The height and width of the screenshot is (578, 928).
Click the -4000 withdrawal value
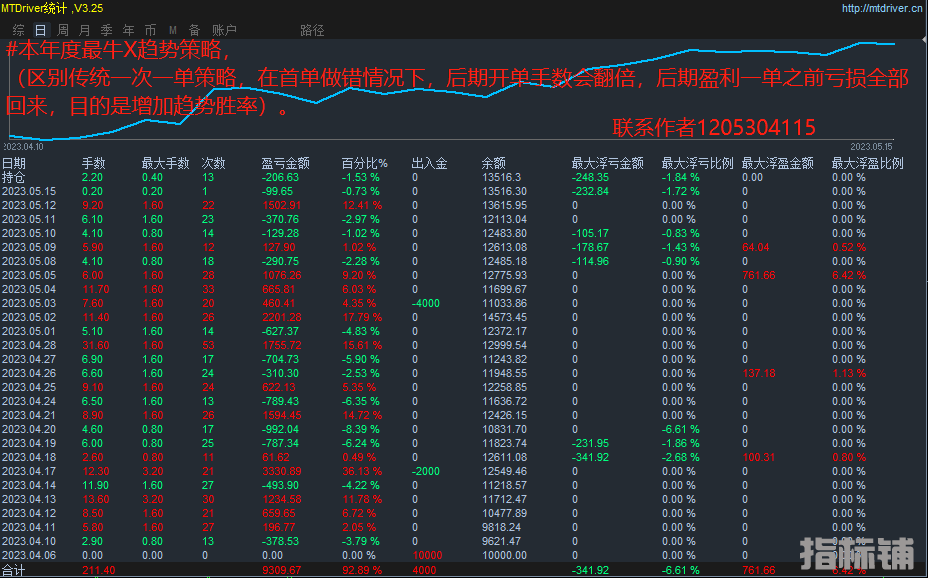[x=426, y=303]
